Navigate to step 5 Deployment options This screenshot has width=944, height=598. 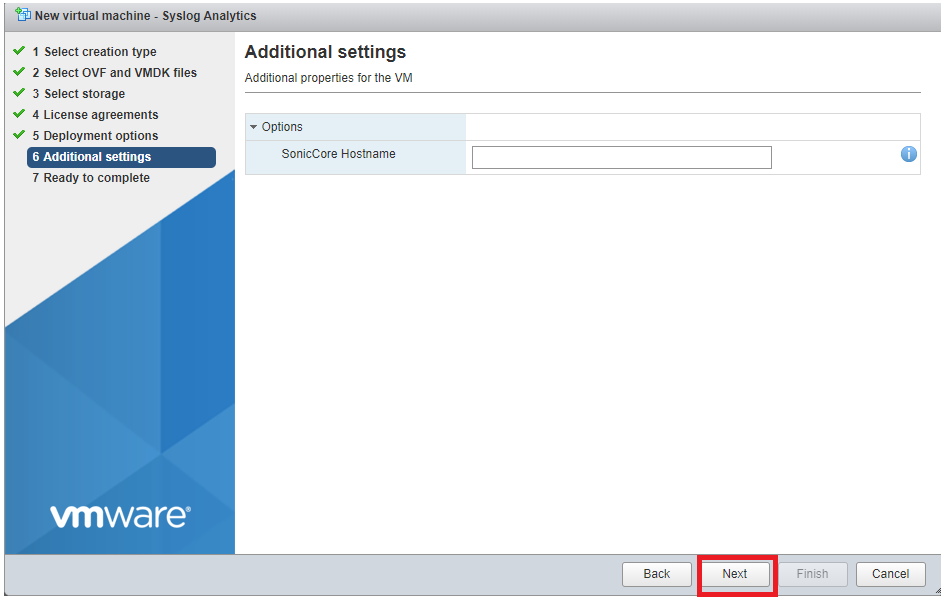[x=100, y=136]
